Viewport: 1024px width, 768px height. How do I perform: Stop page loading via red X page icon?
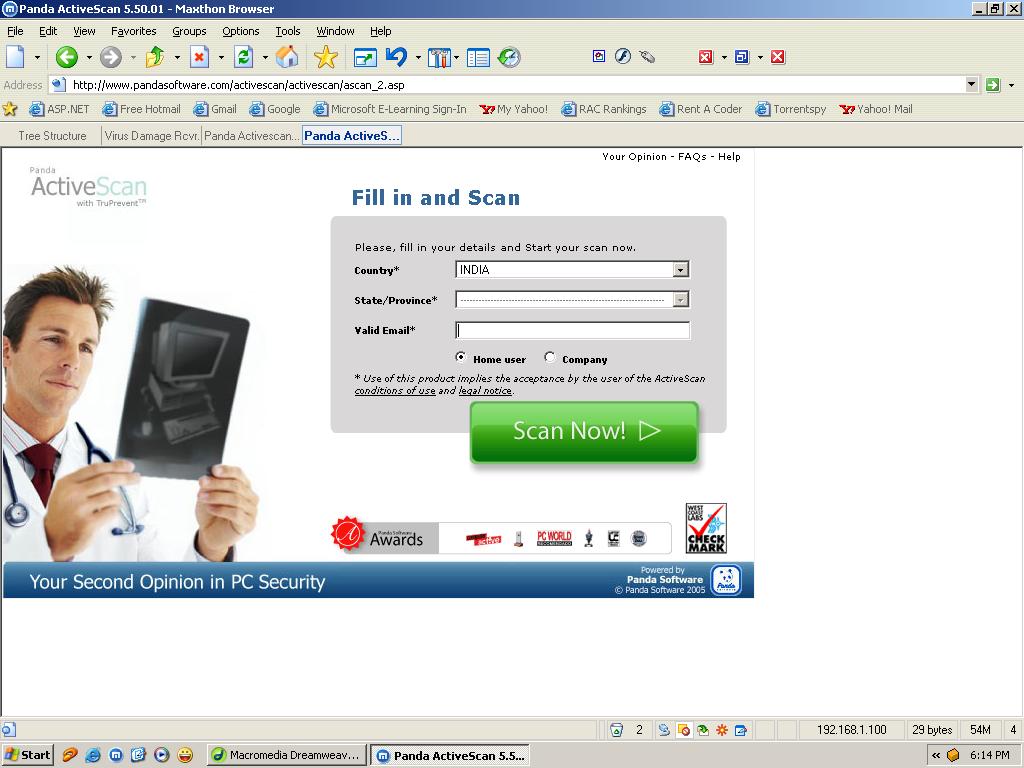click(x=199, y=57)
